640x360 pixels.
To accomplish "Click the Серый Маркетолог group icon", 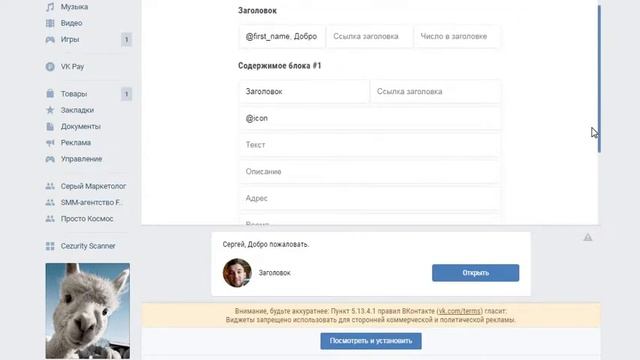I will coord(50,186).
